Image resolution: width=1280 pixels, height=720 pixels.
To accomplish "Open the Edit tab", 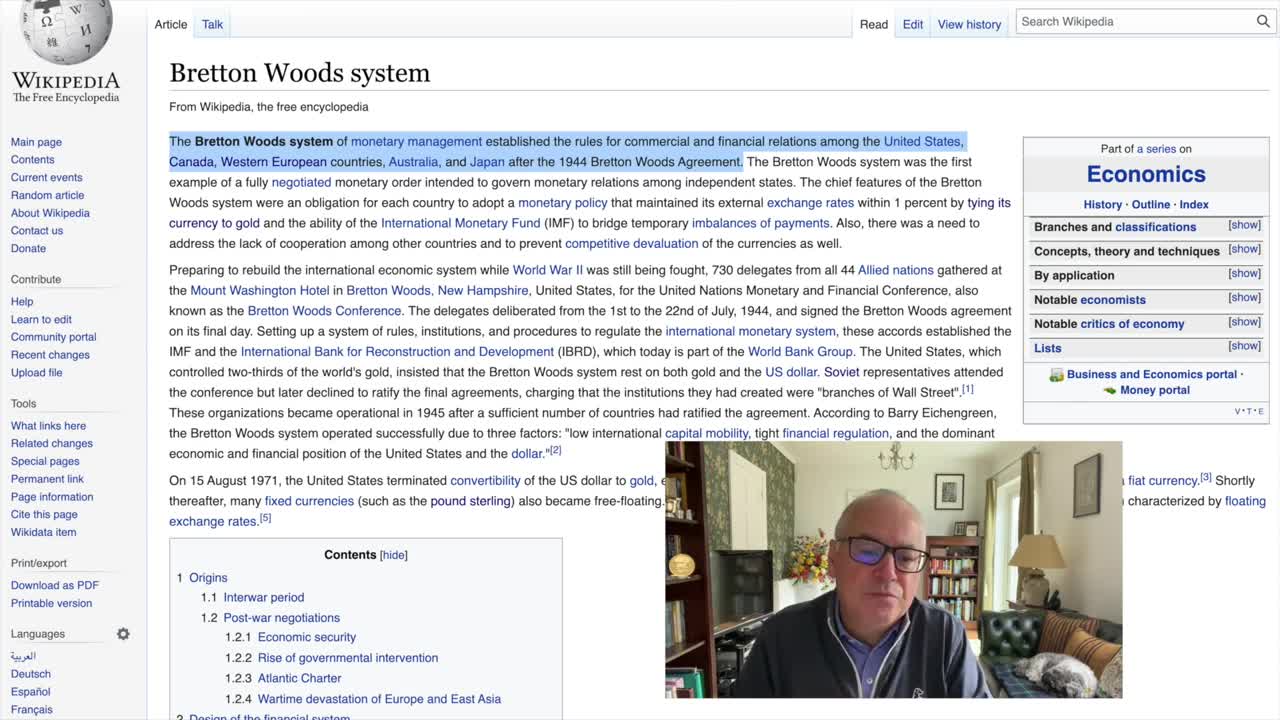I will (x=913, y=24).
